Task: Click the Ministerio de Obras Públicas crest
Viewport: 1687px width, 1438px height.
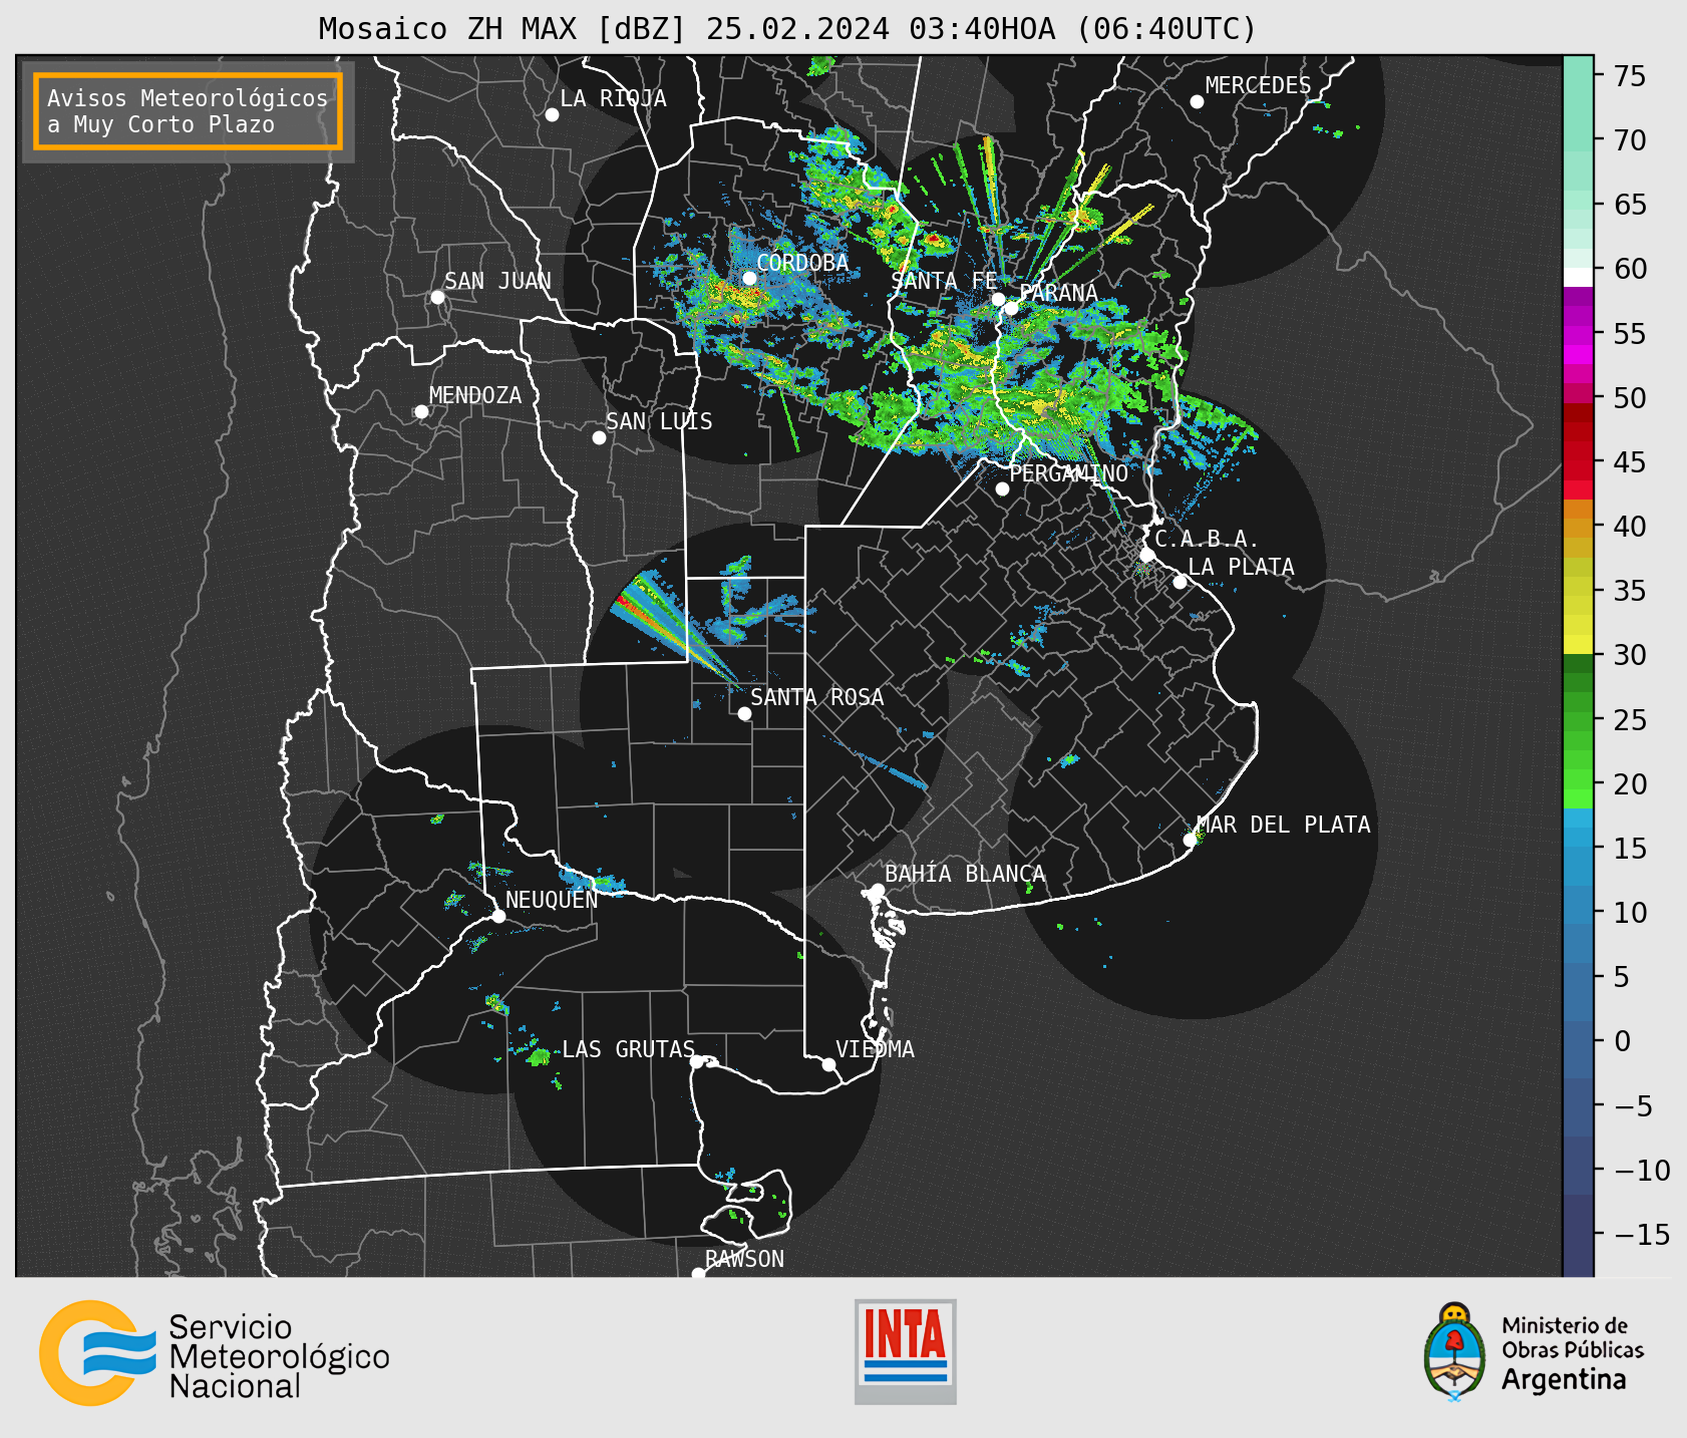Action: pyautogui.click(x=1455, y=1351)
